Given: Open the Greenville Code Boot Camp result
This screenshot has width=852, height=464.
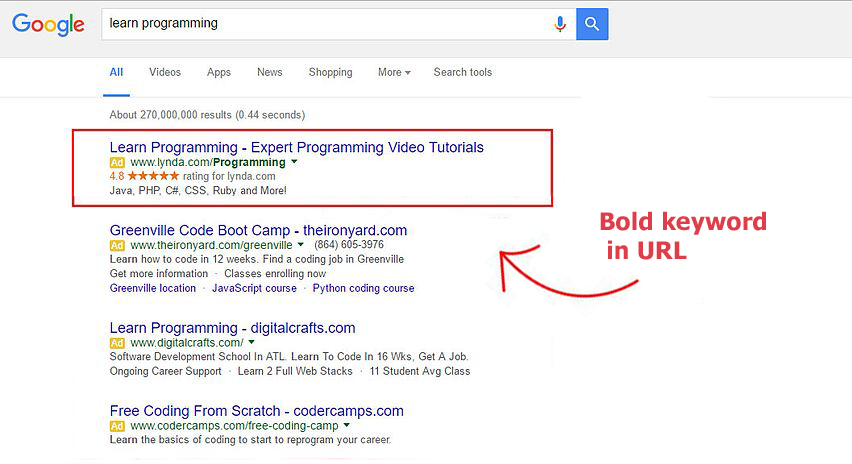Looking at the screenshot, I should [258, 230].
